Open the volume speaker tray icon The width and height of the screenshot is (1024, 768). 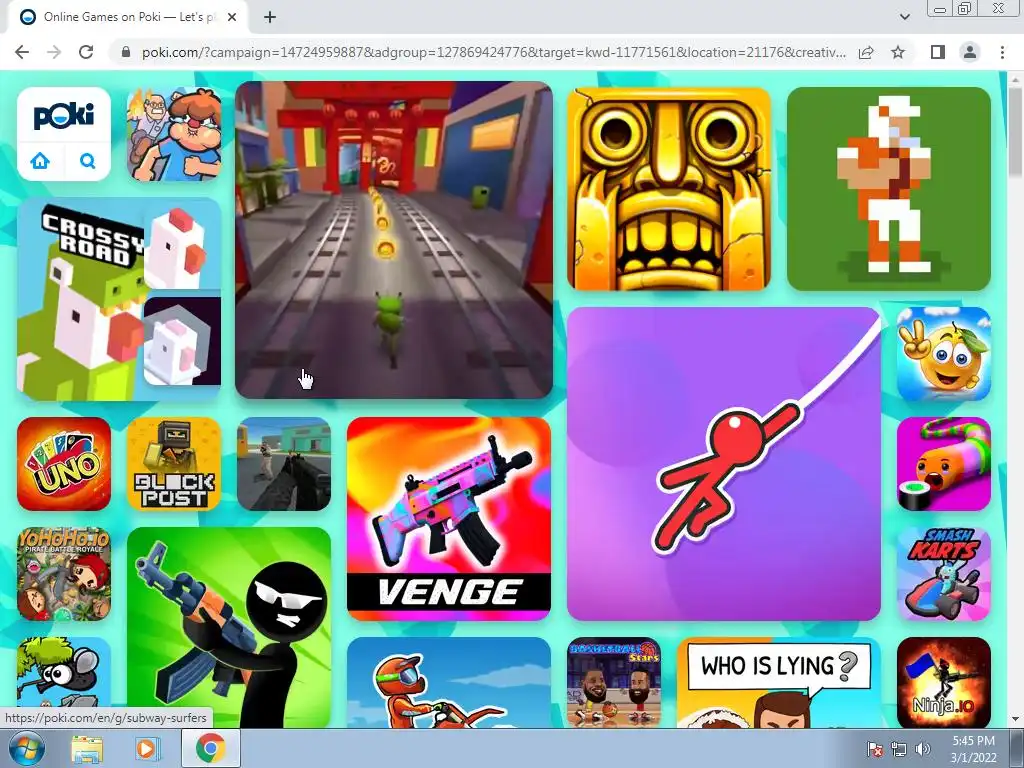[x=922, y=749]
